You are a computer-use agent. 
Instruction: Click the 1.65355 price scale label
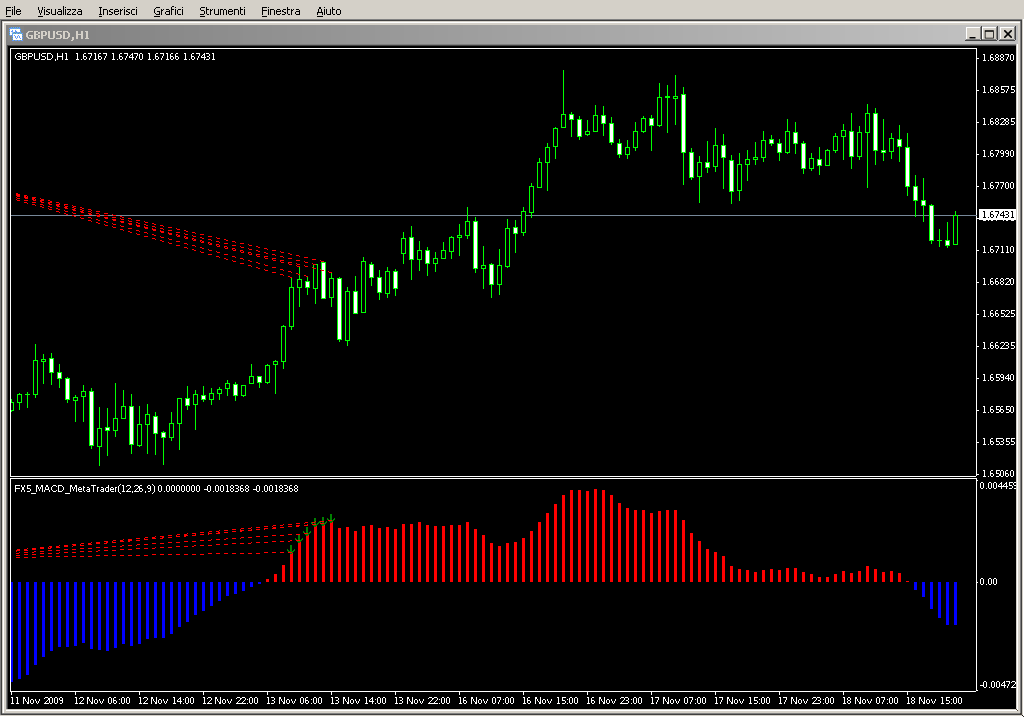tap(999, 441)
